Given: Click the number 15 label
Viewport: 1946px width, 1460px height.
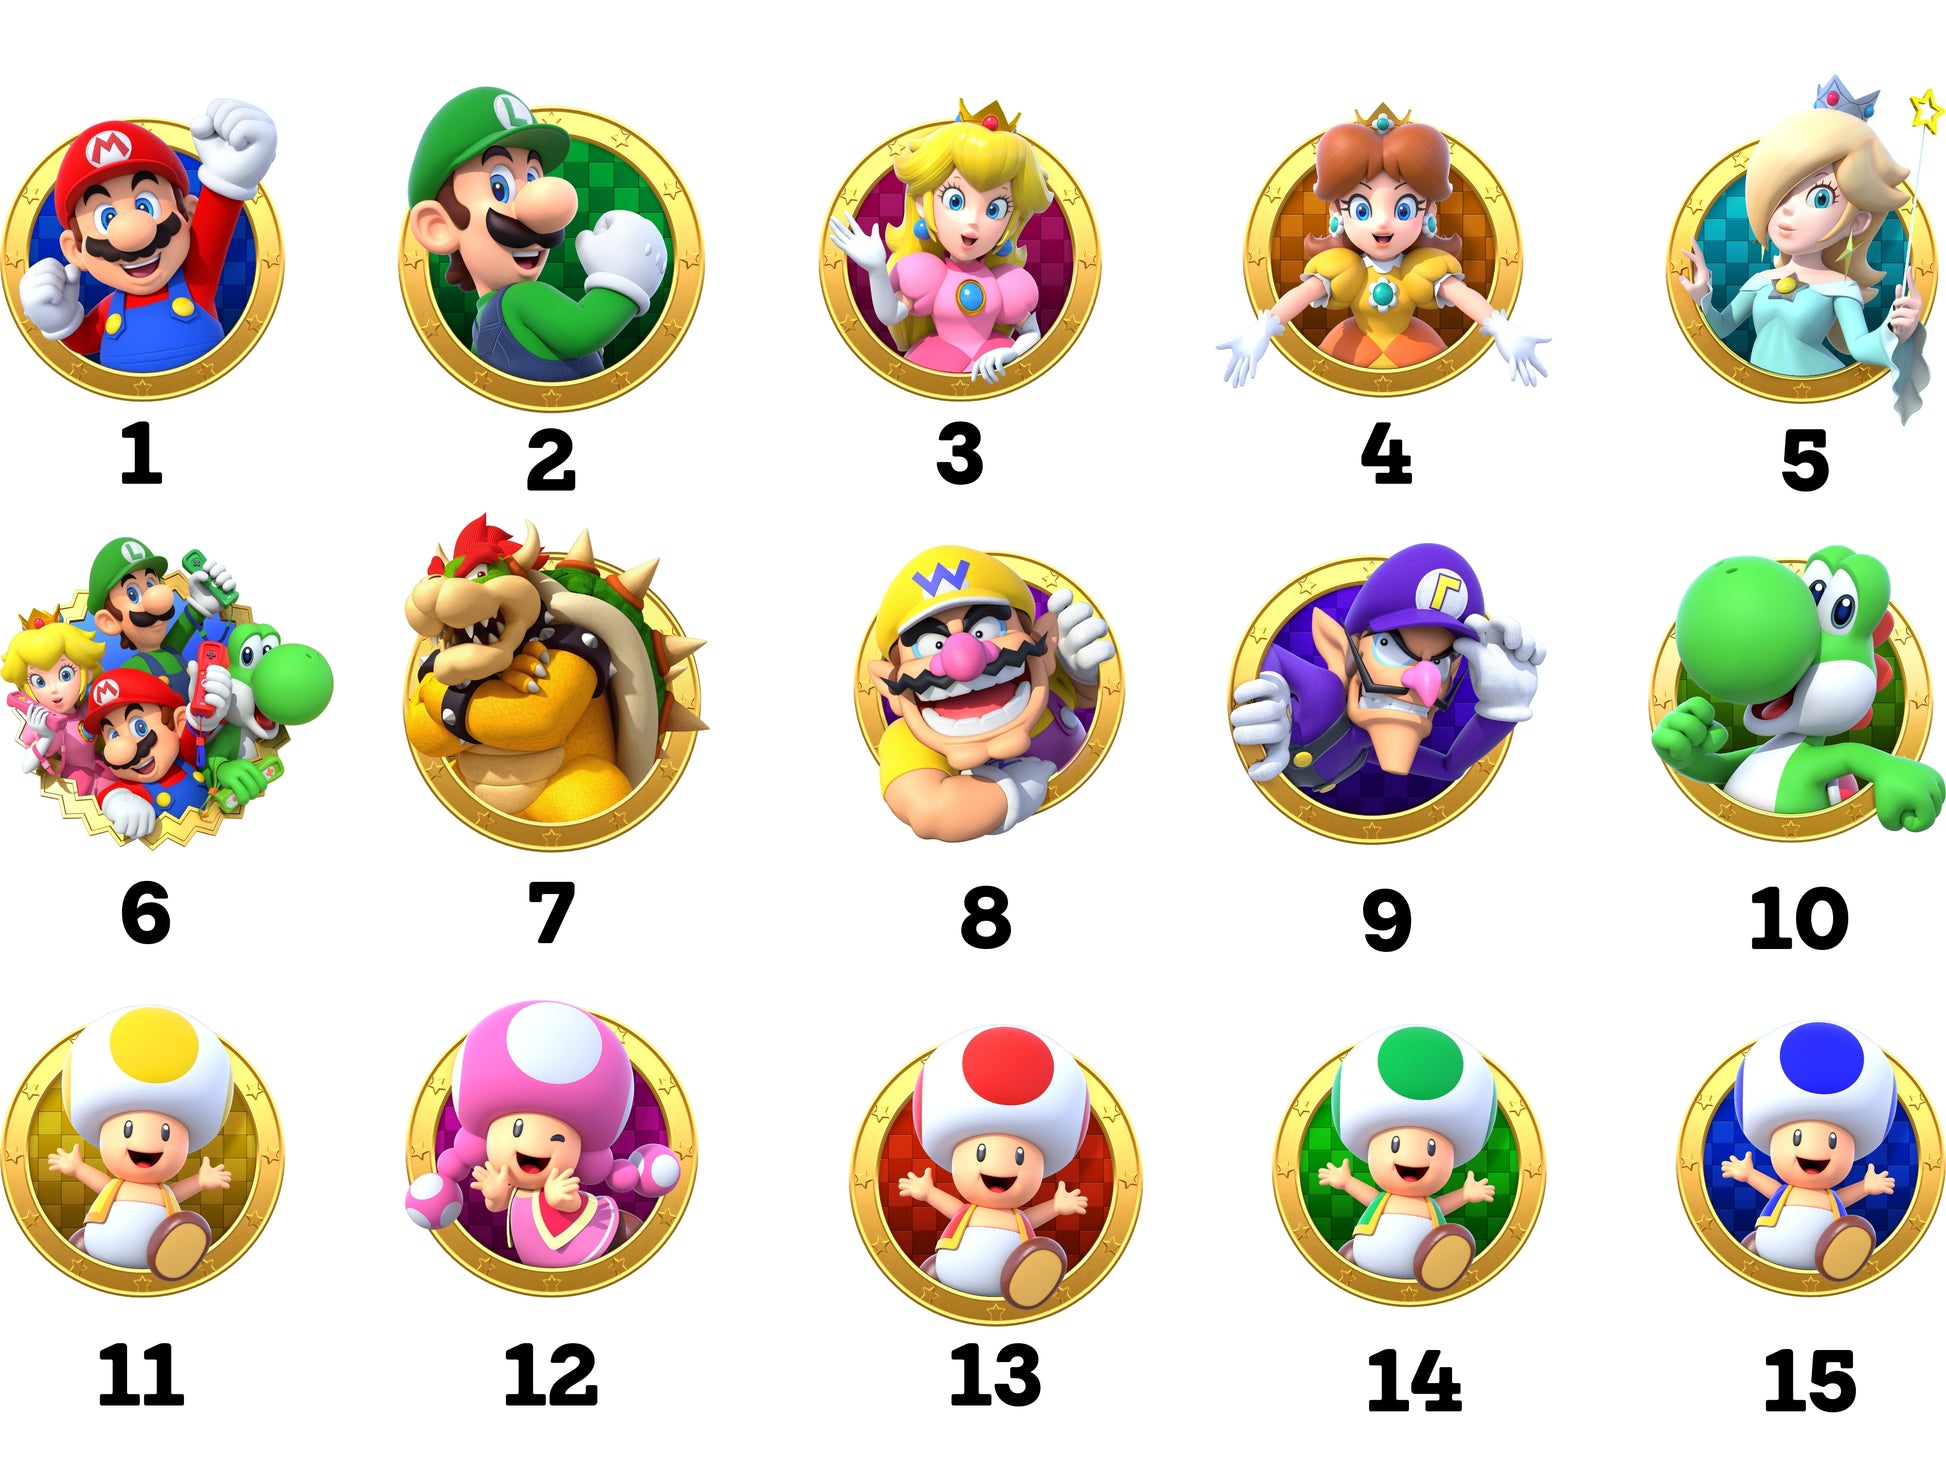Looking at the screenshot, I should coord(1810,1381).
